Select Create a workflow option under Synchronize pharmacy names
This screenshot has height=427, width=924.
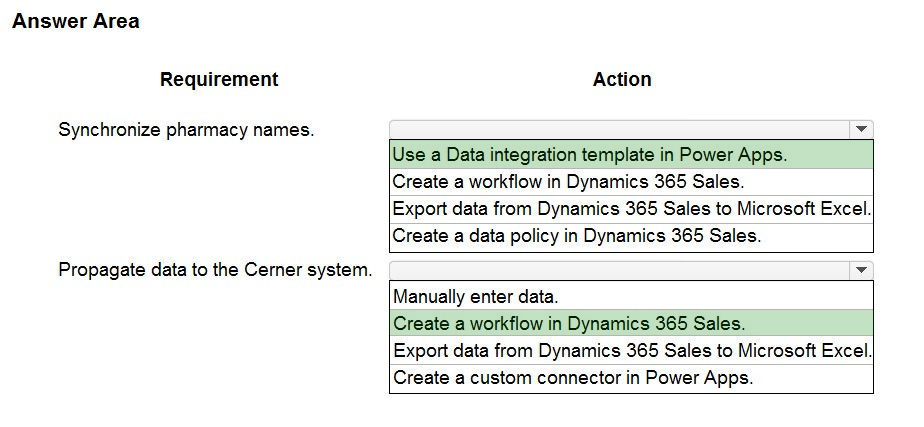point(631,182)
